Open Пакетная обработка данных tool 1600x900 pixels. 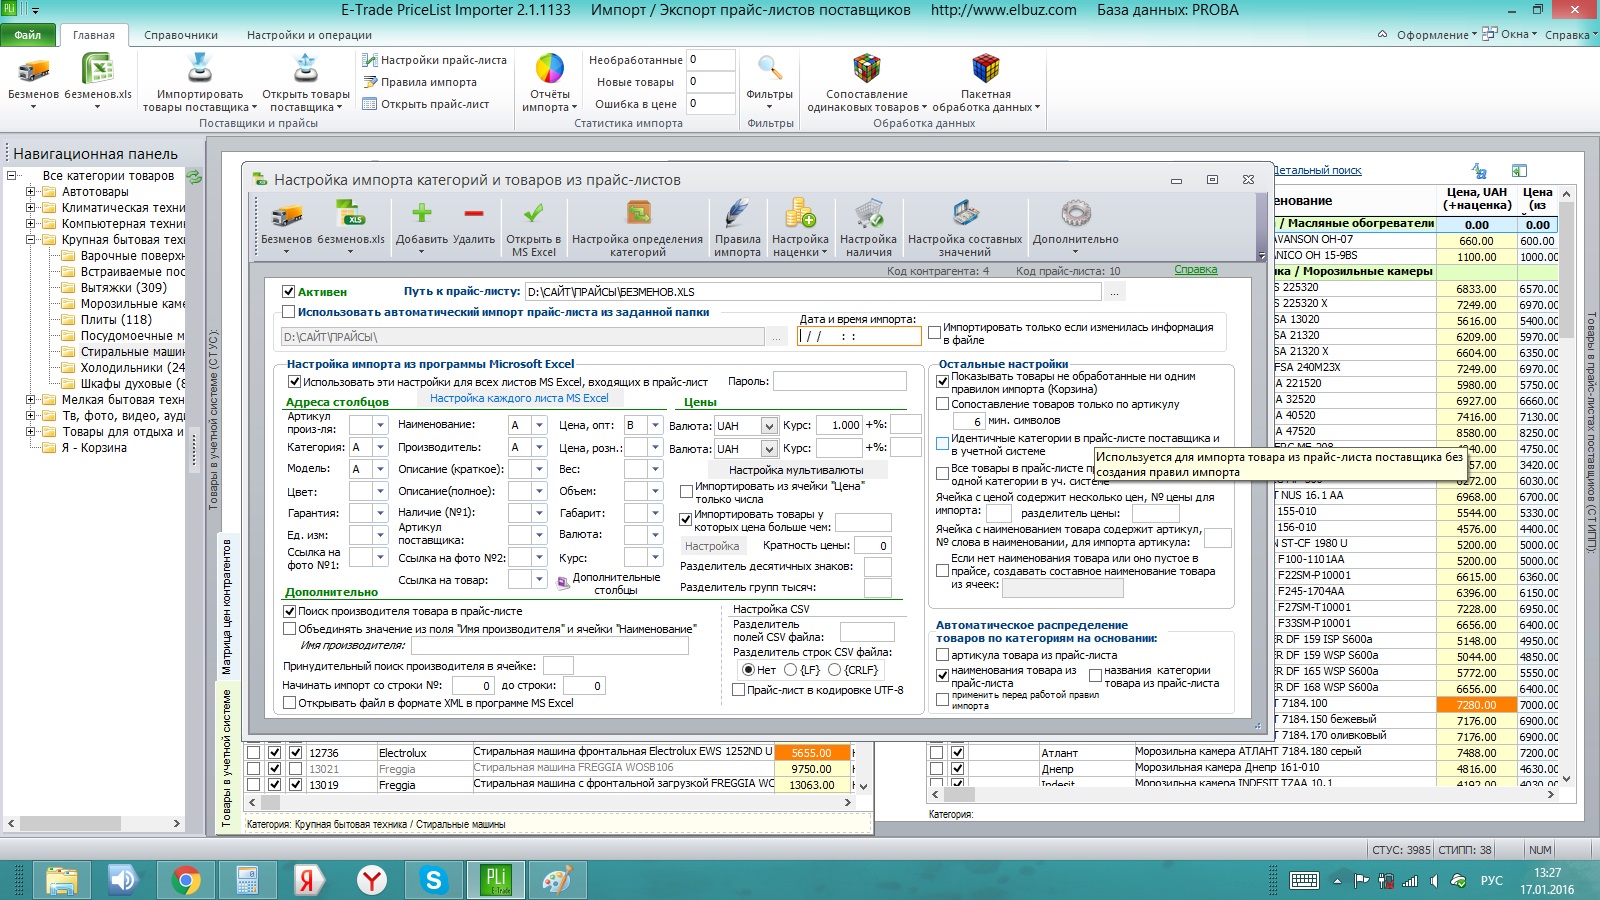point(986,82)
